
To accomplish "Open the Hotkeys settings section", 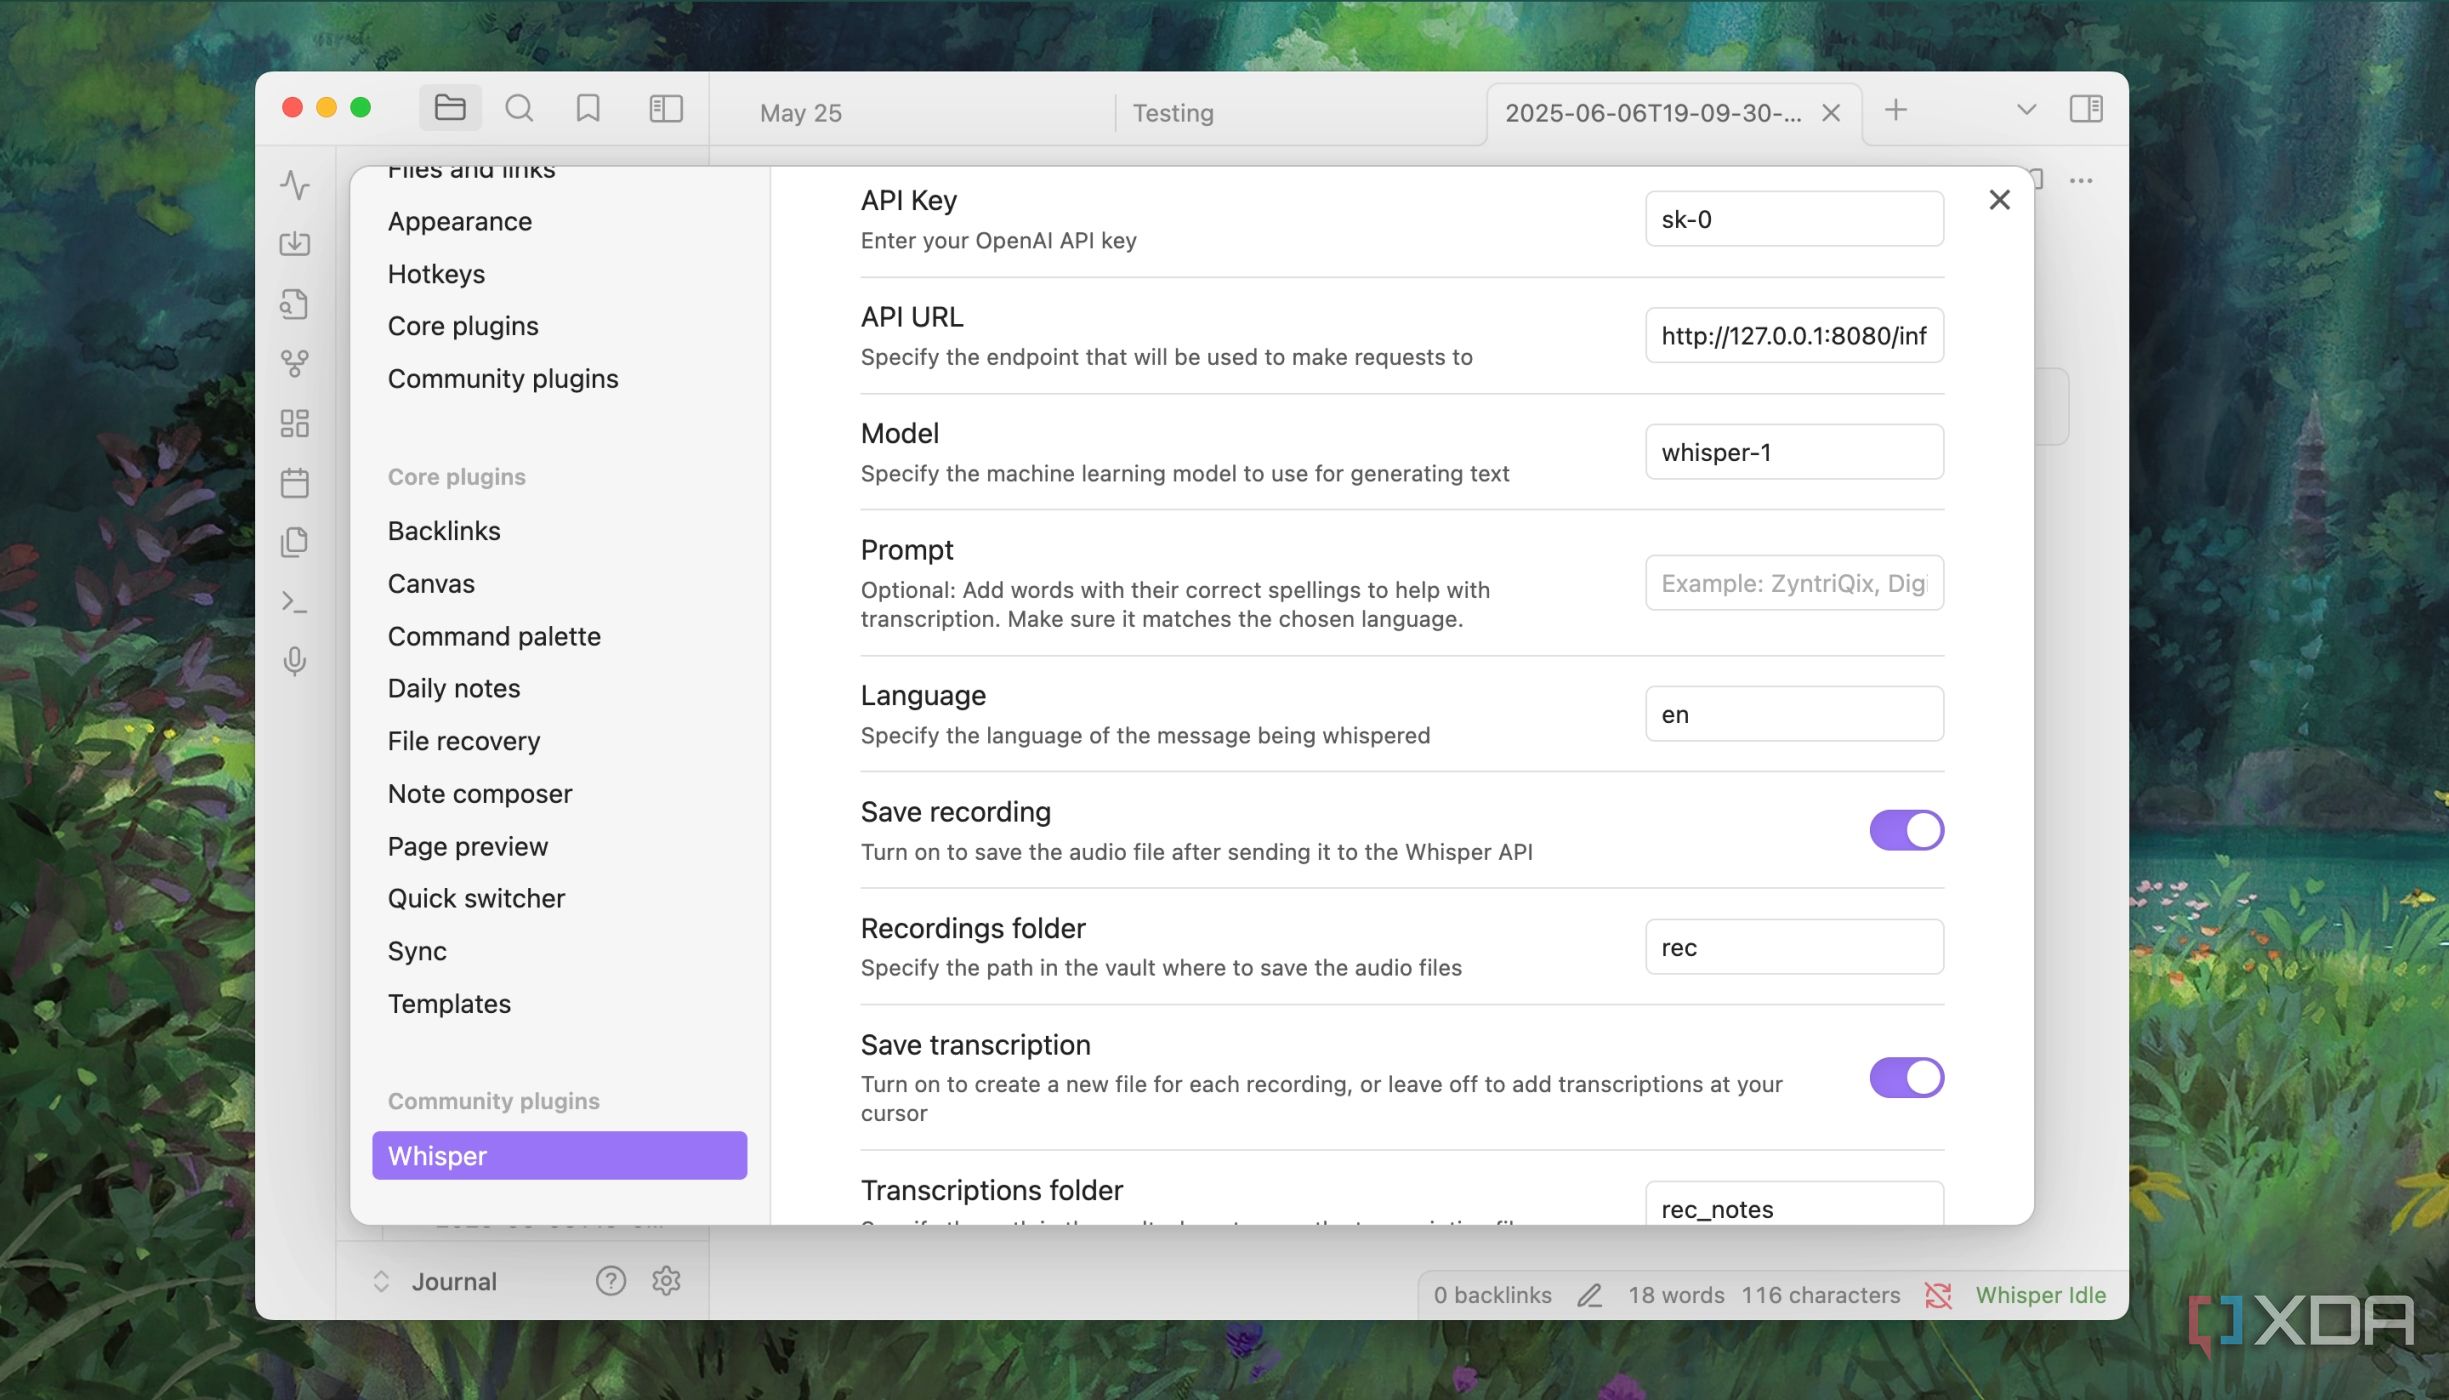I will coord(436,274).
